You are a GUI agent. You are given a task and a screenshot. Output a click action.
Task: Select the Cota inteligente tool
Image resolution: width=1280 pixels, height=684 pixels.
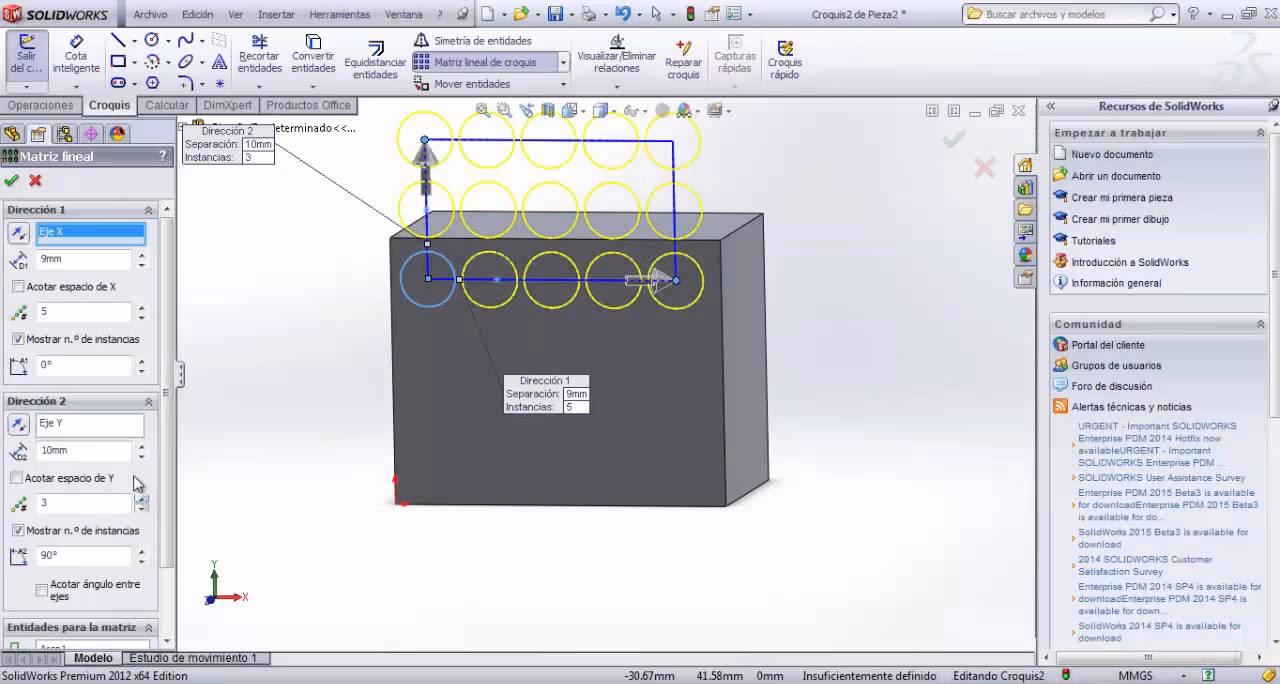75,55
